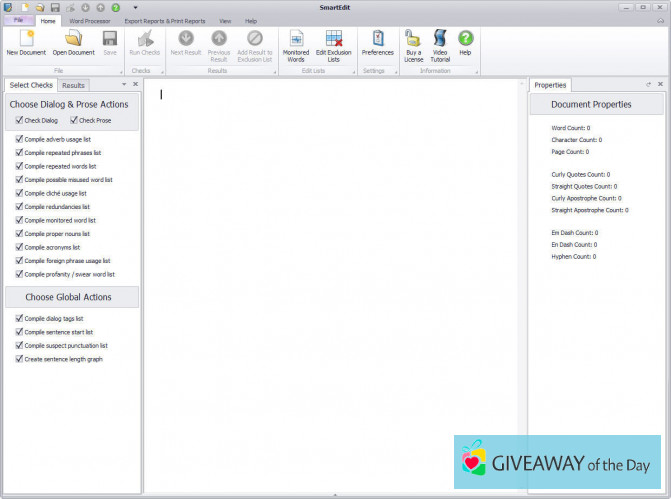Switch to the Word Processor ribbon tab

point(89,20)
